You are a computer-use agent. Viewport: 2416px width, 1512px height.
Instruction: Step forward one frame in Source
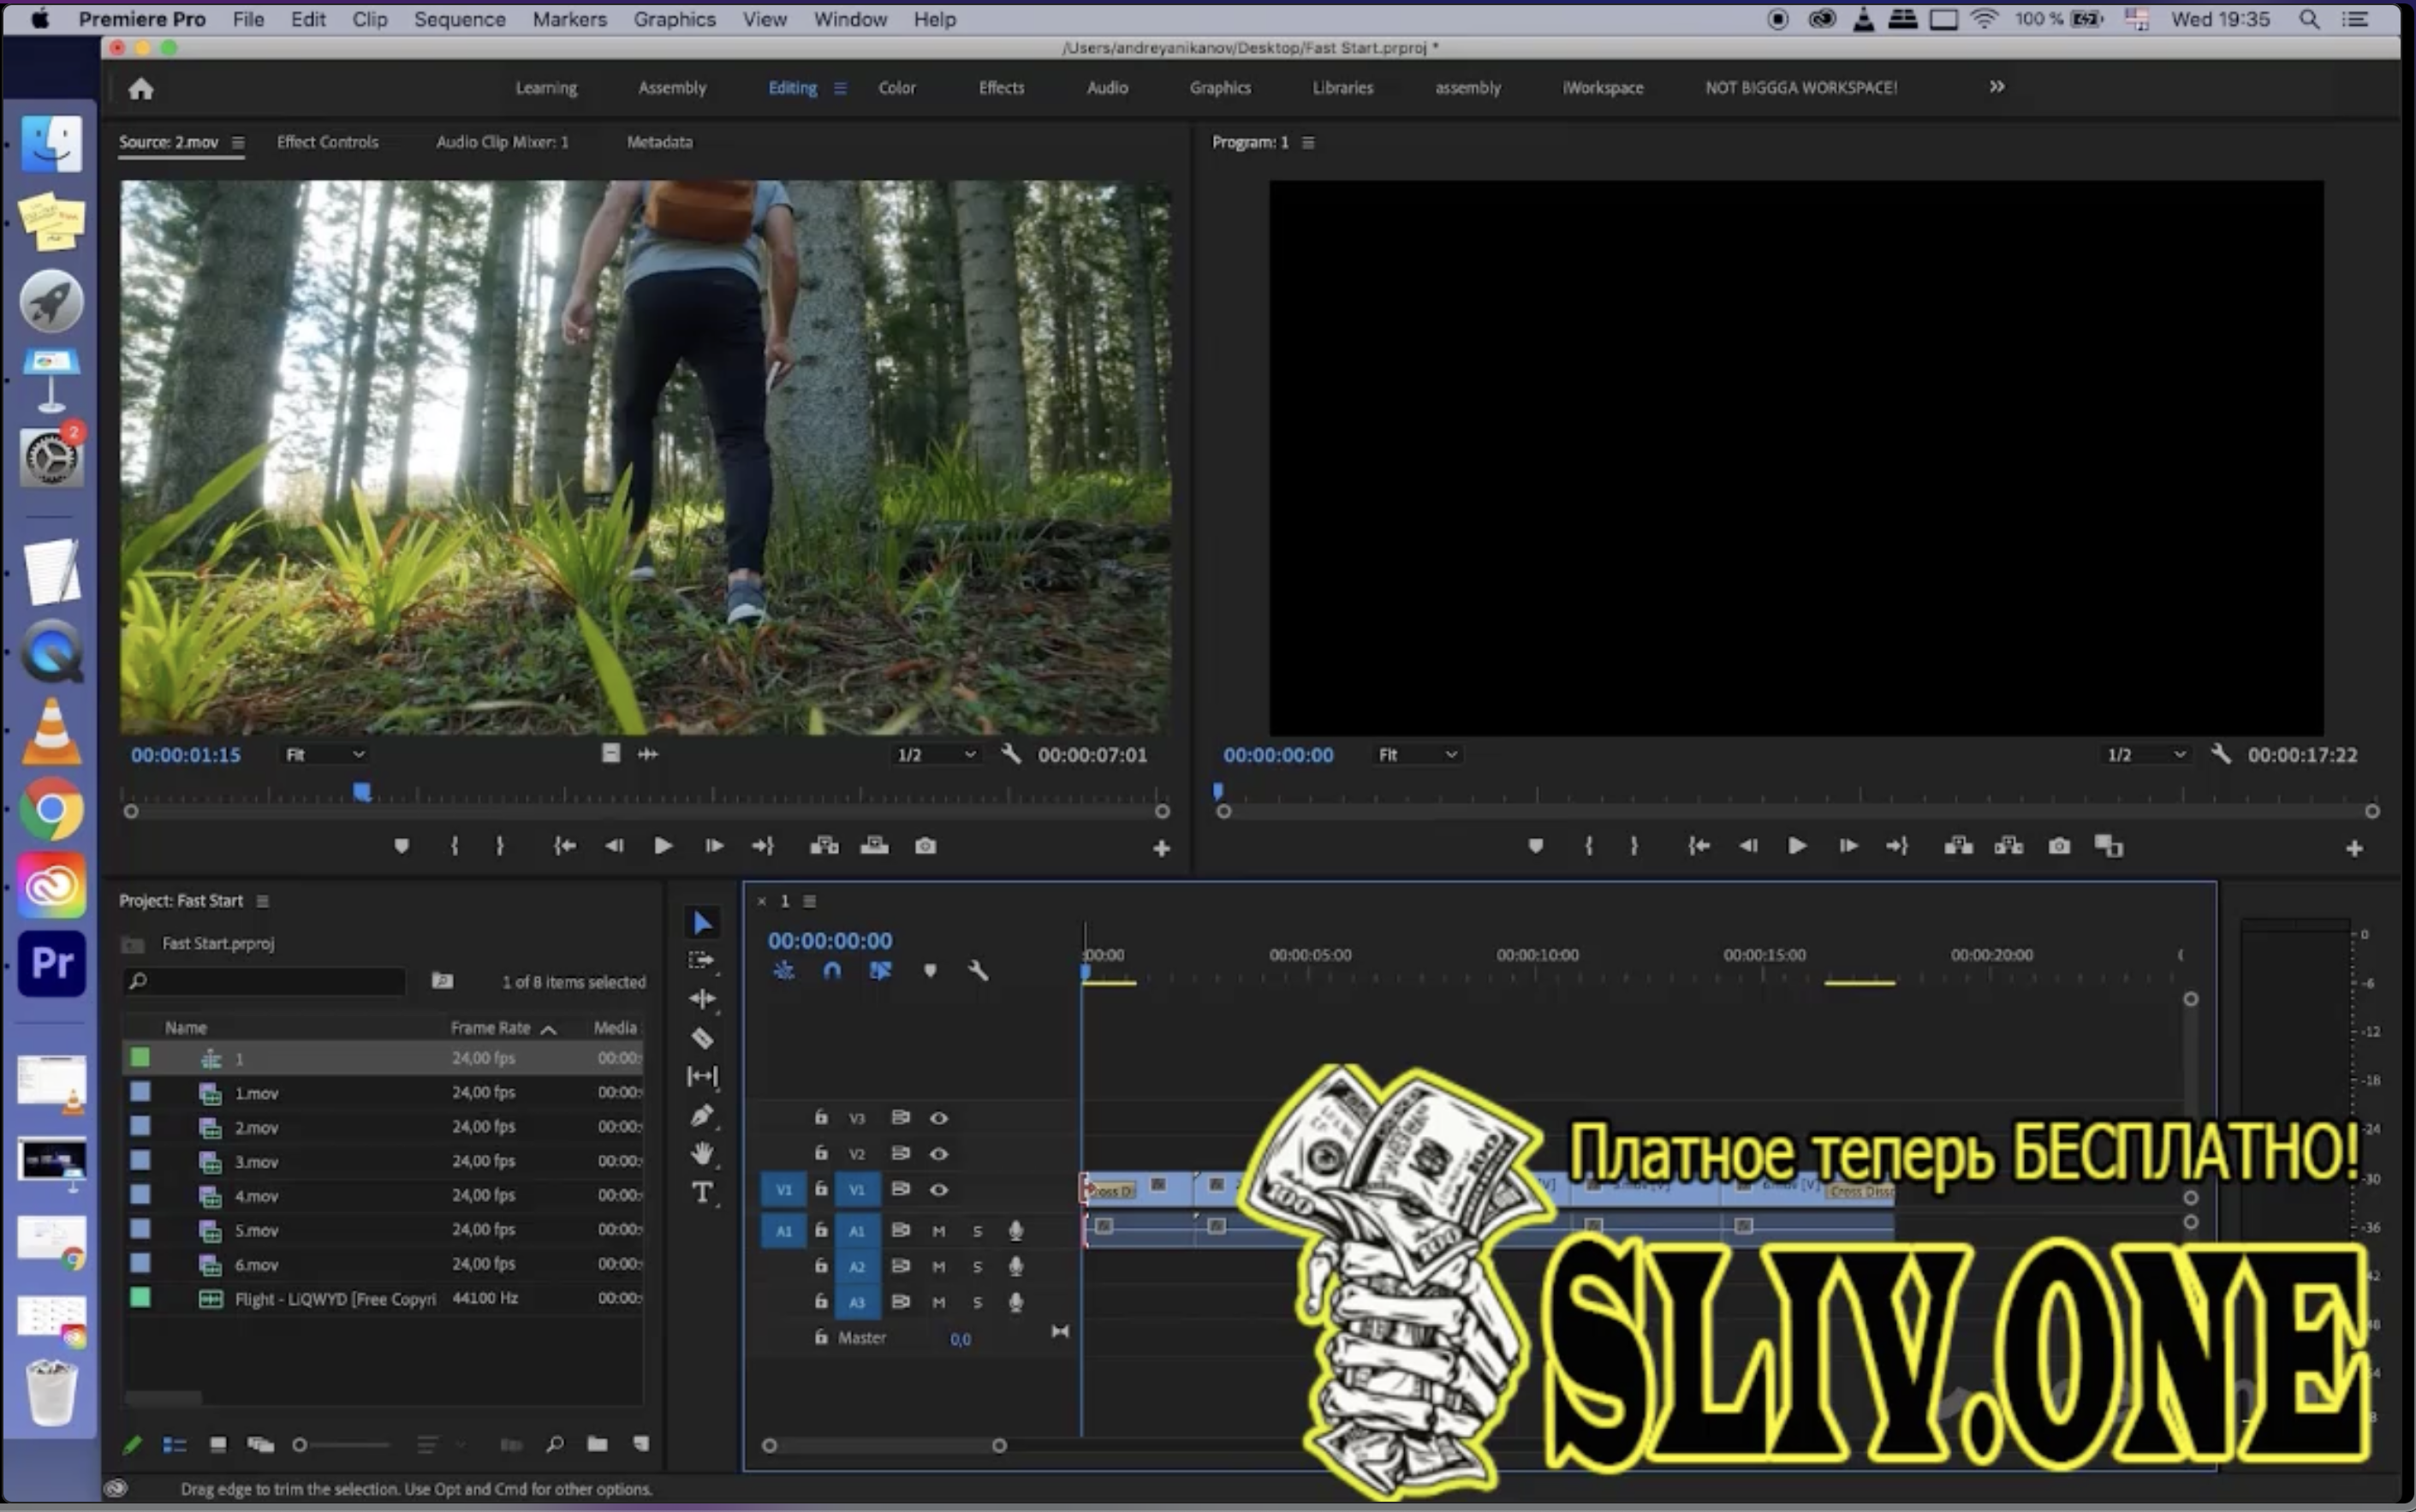(x=714, y=846)
